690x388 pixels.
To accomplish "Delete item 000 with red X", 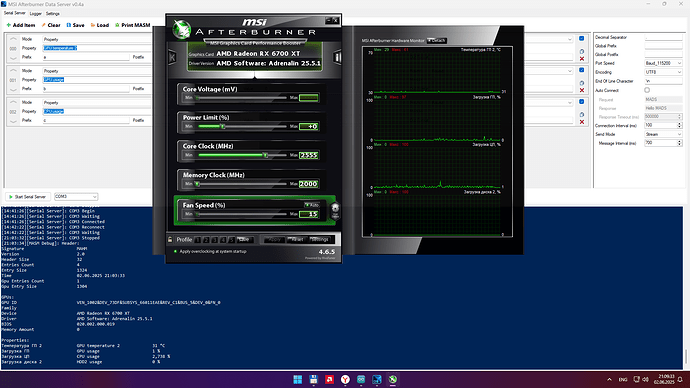I will [x=582, y=59].
